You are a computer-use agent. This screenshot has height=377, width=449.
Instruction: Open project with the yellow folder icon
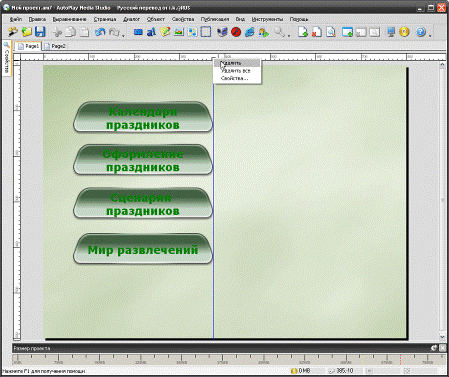click(x=27, y=32)
